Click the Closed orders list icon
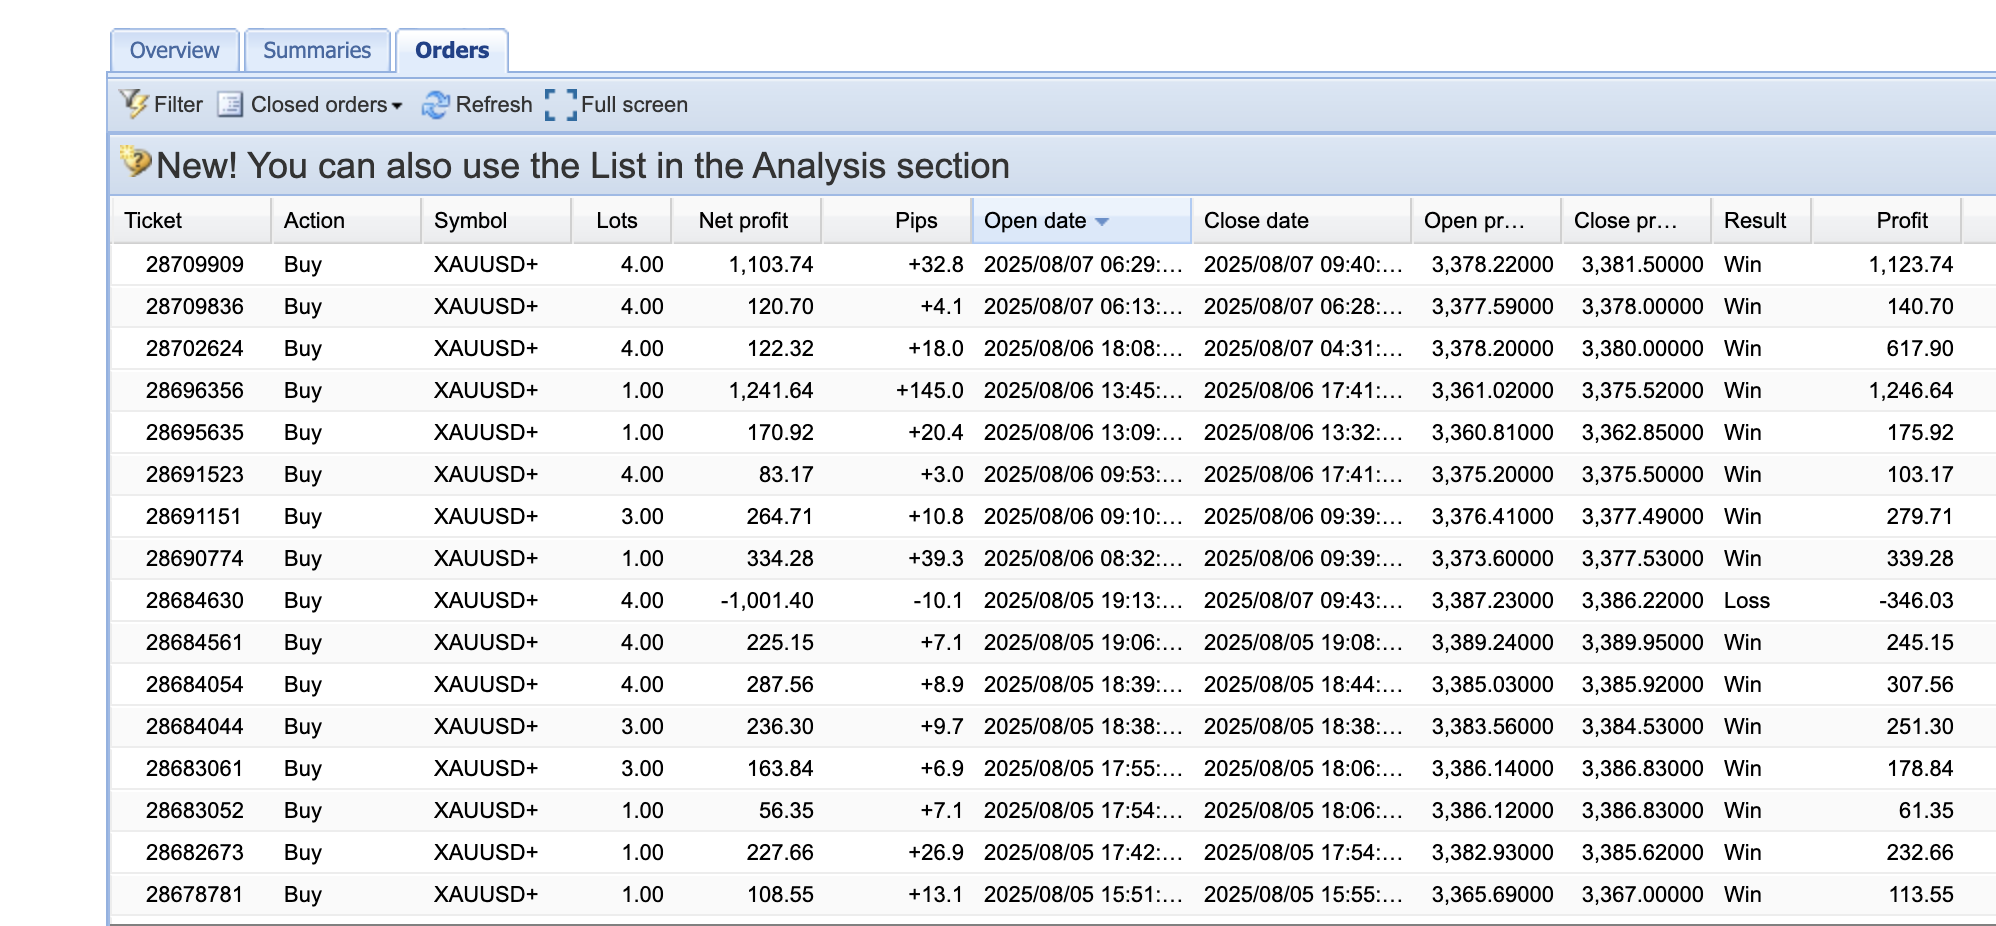The height and width of the screenshot is (926, 1996). [230, 104]
